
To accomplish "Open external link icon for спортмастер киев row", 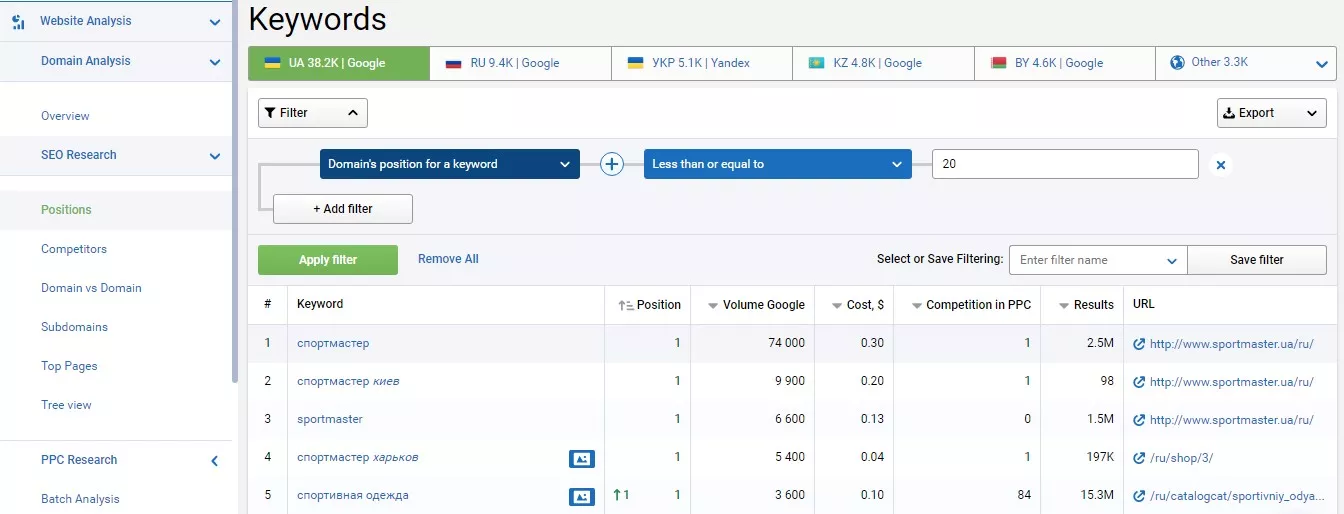I will pyautogui.click(x=1139, y=382).
